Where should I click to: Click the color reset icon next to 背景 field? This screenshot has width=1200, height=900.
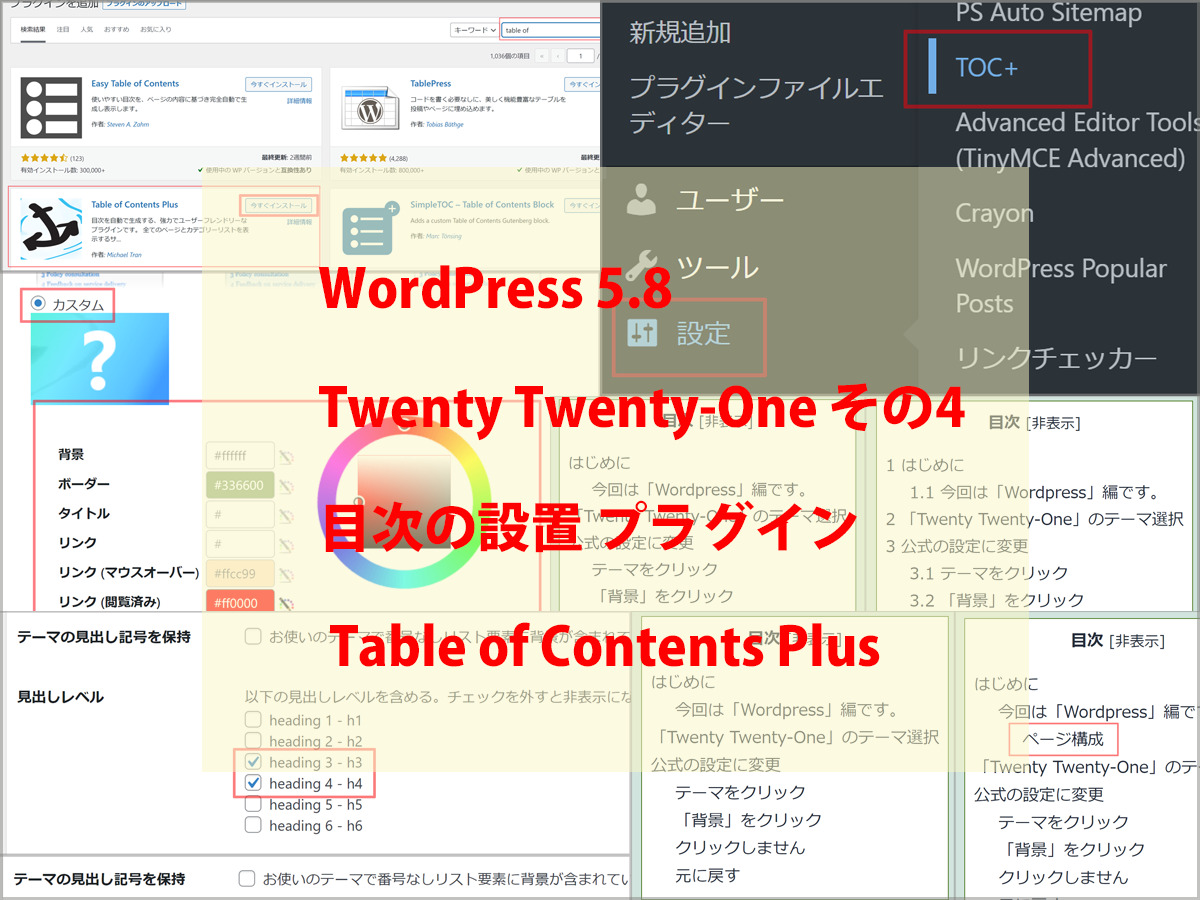tap(287, 457)
